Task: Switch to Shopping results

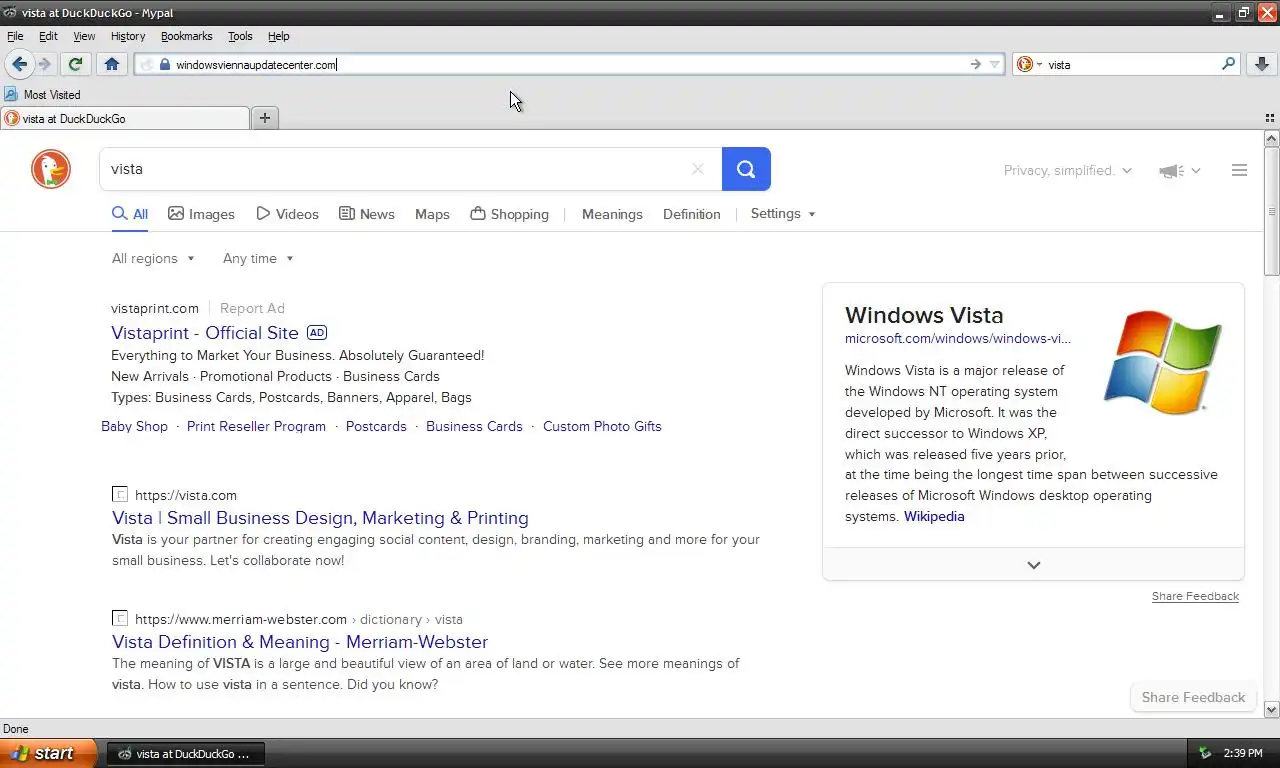Action: pos(509,214)
